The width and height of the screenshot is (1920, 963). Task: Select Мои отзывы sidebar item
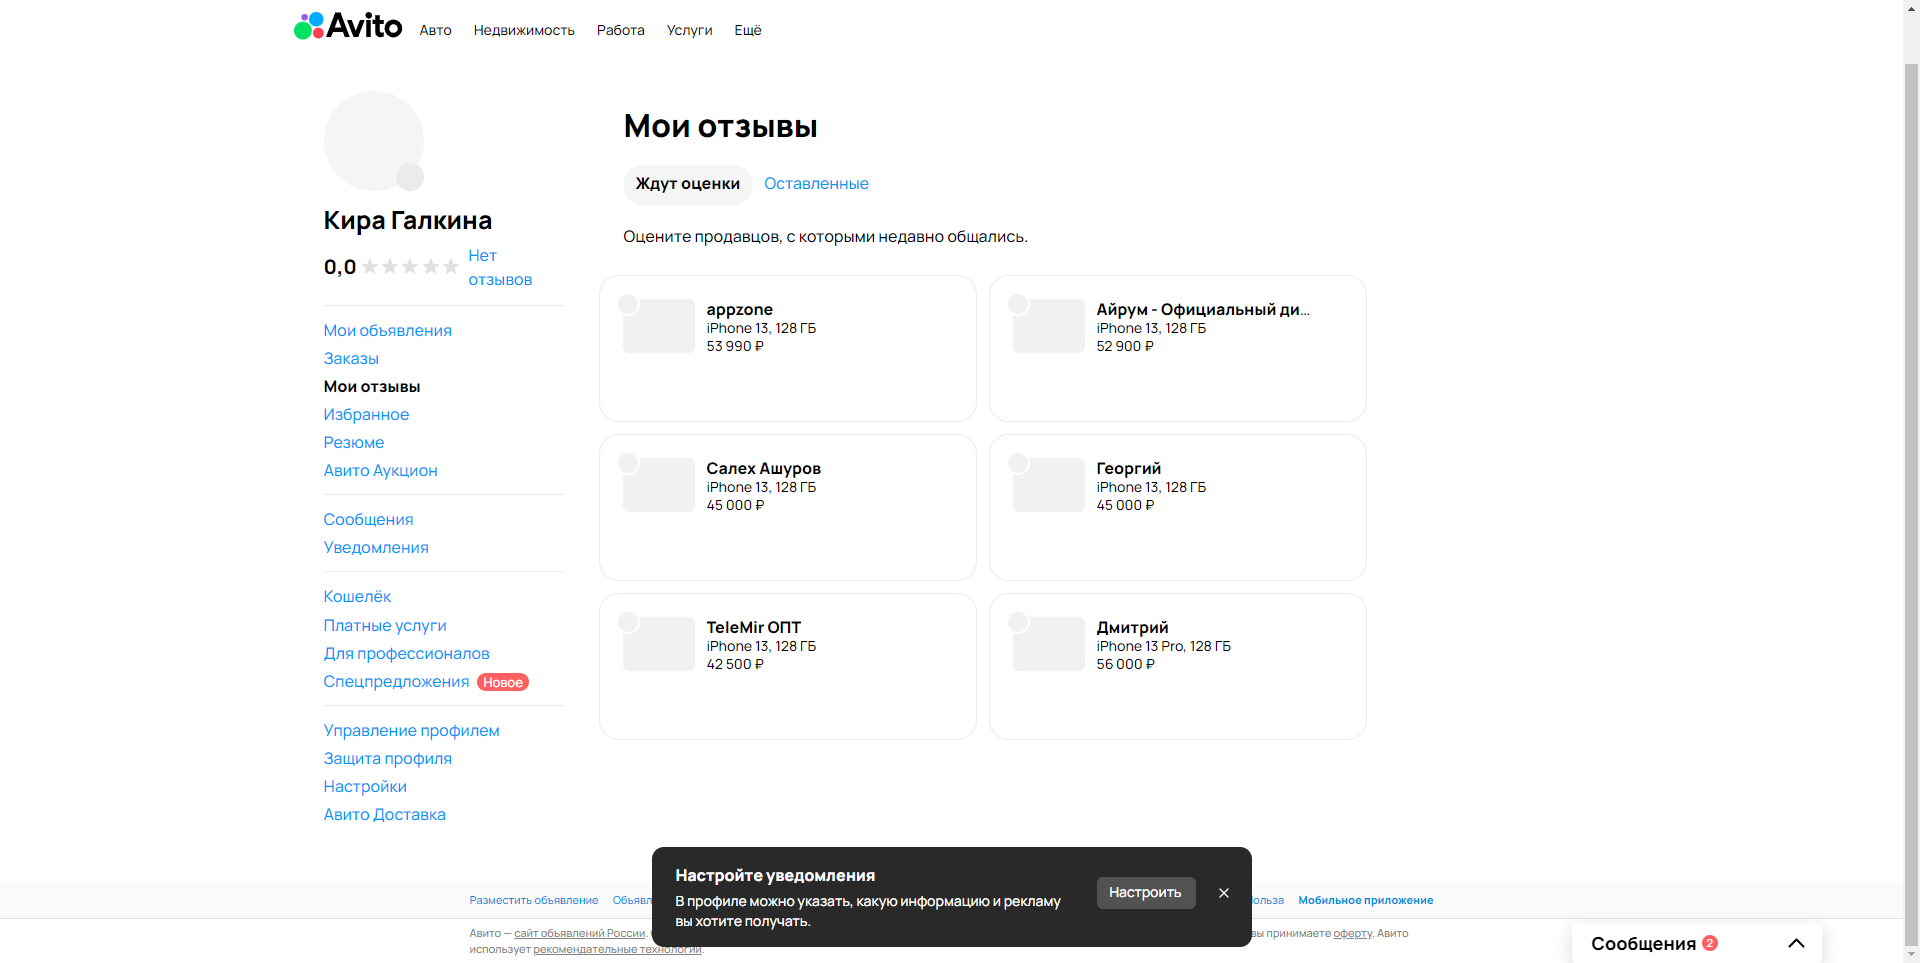pyautogui.click(x=371, y=386)
